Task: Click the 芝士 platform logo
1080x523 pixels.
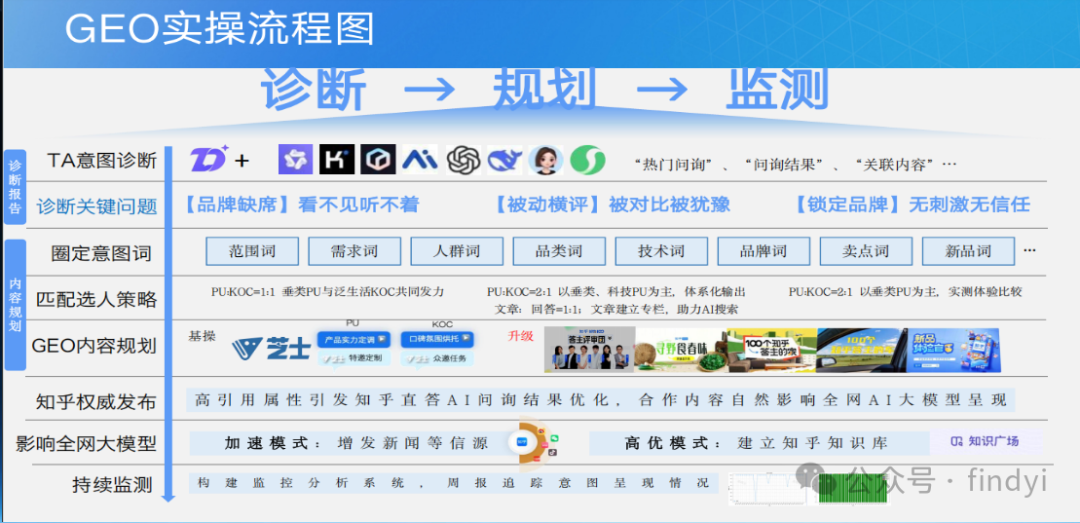Action: point(271,350)
